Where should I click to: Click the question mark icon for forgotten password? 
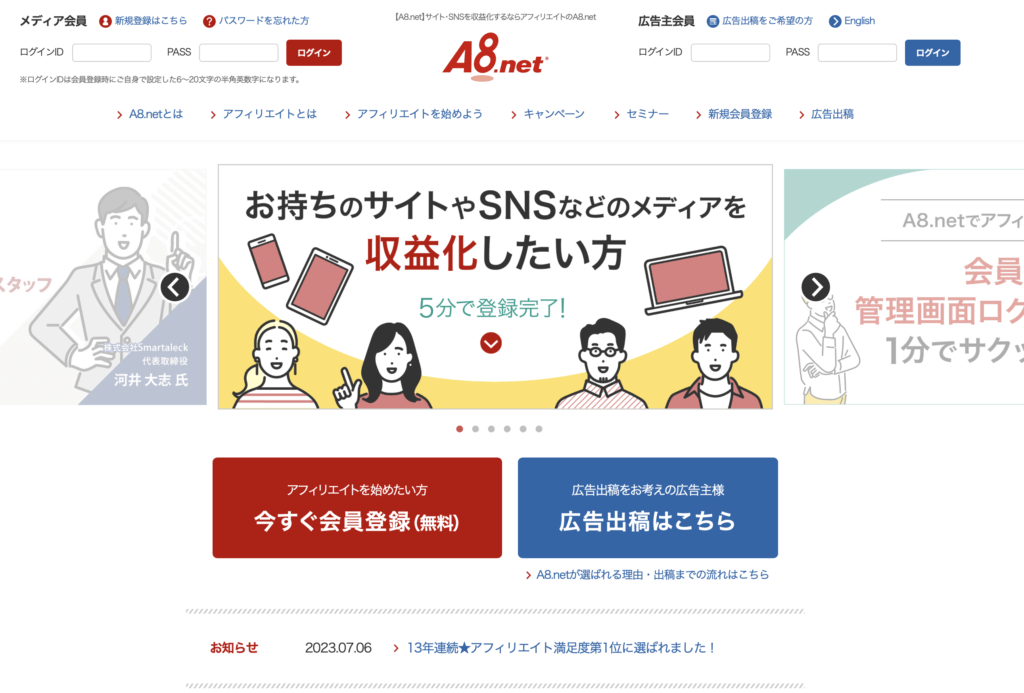(209, 22)
